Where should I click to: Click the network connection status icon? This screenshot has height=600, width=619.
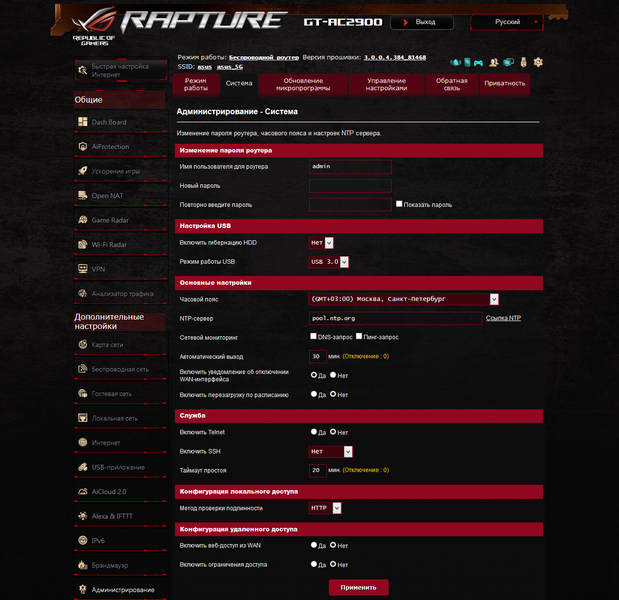pos(508,62)
